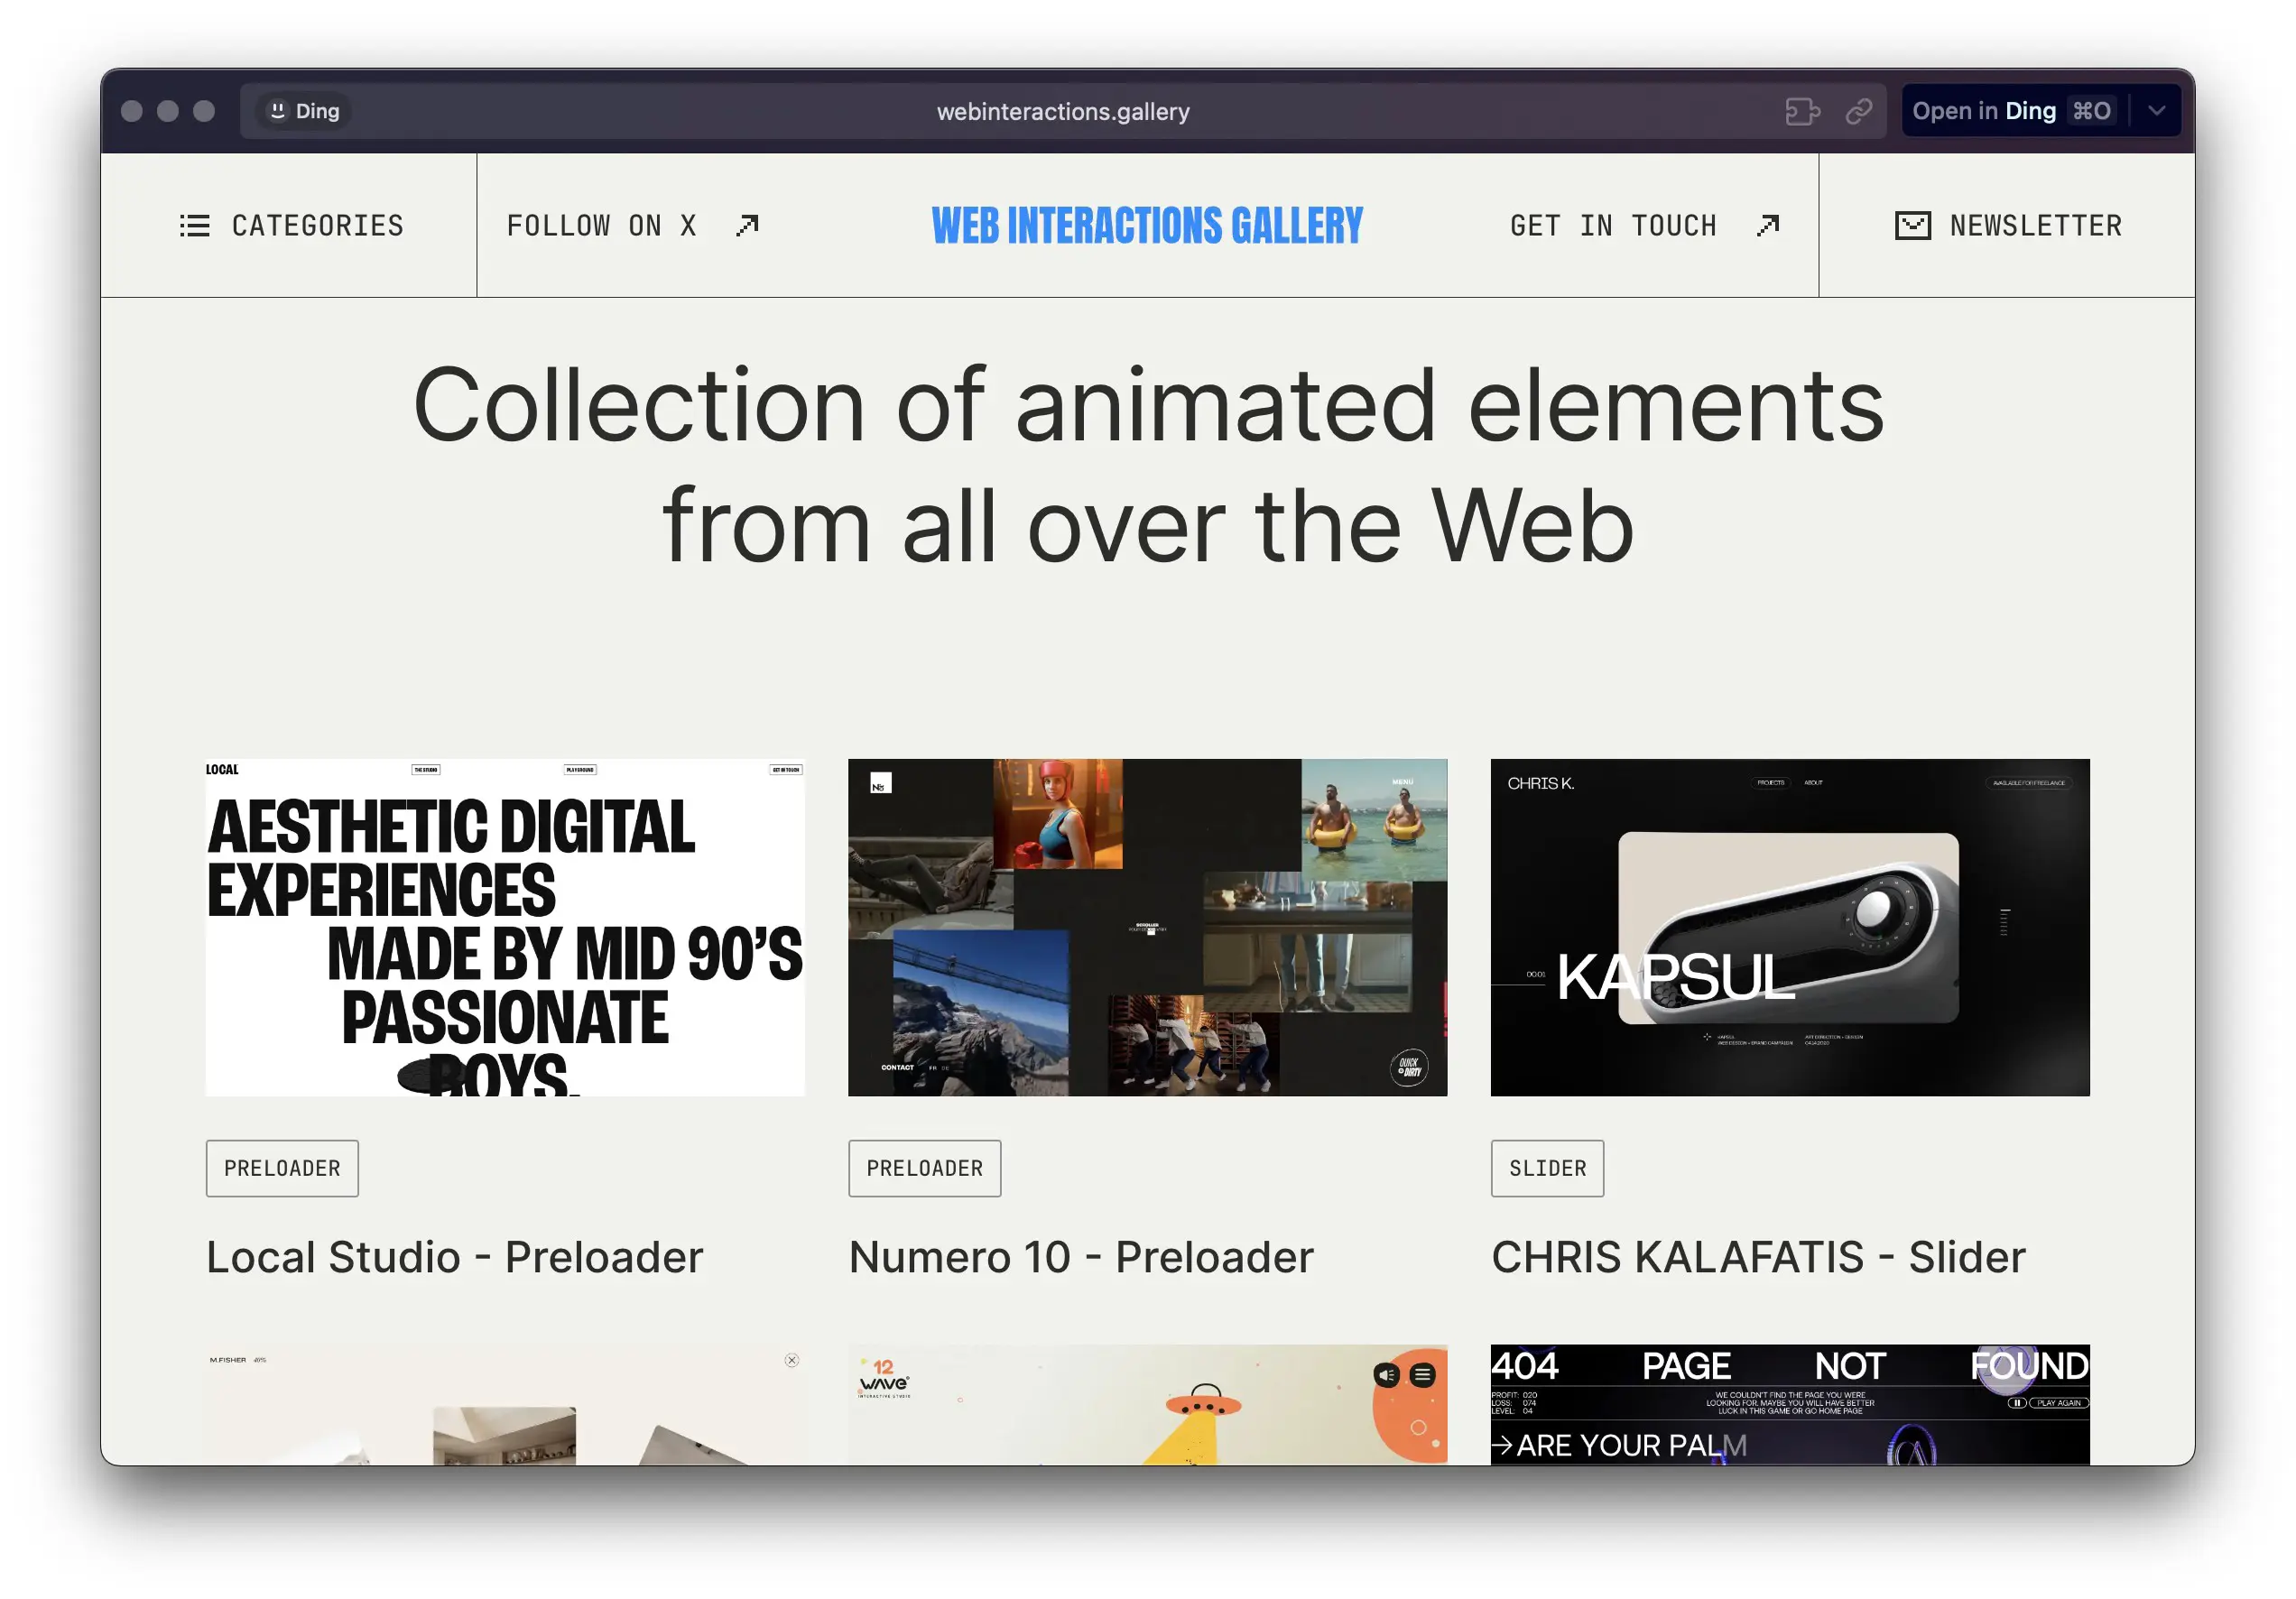Open the Numero 10 collage thumbnail
Screen dimensions: 2296x1599
1147,927
